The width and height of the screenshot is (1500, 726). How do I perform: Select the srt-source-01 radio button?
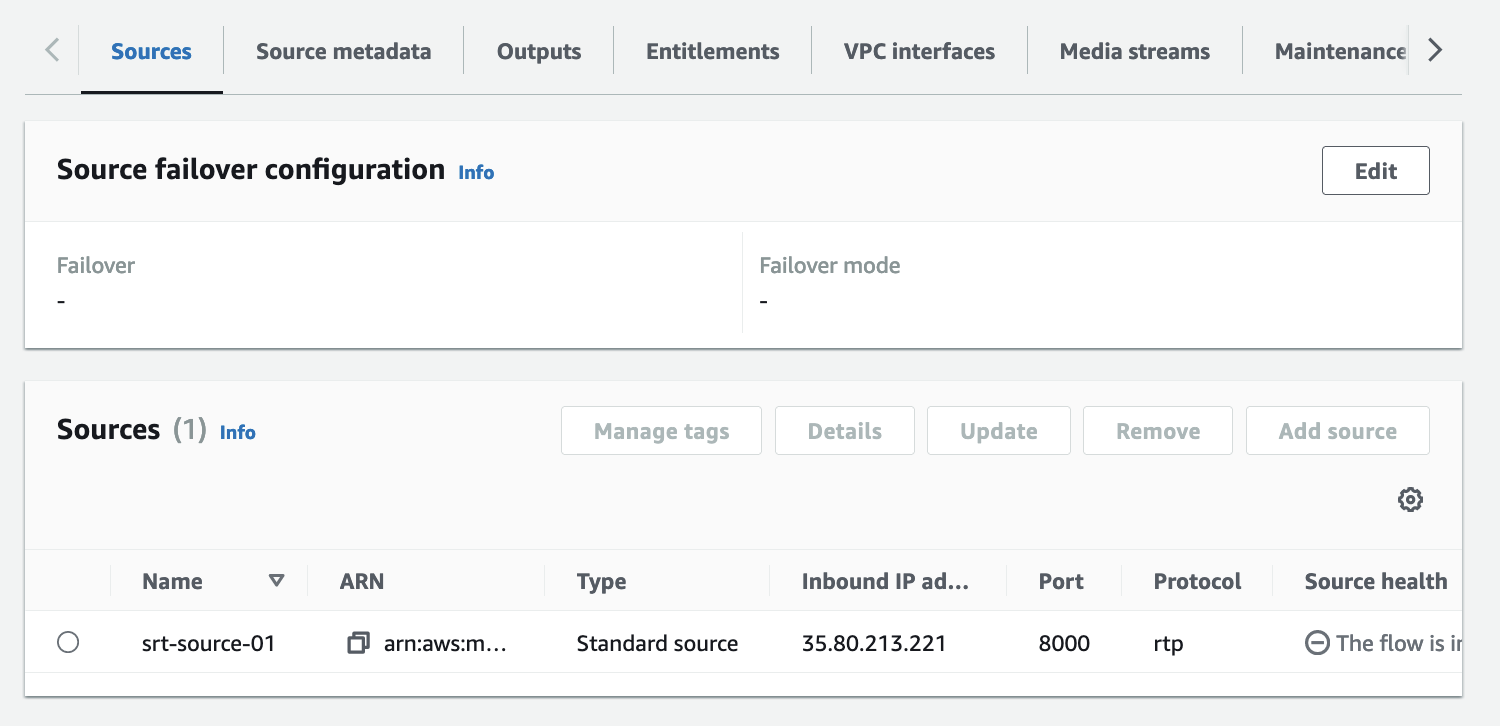coord(68,643)
